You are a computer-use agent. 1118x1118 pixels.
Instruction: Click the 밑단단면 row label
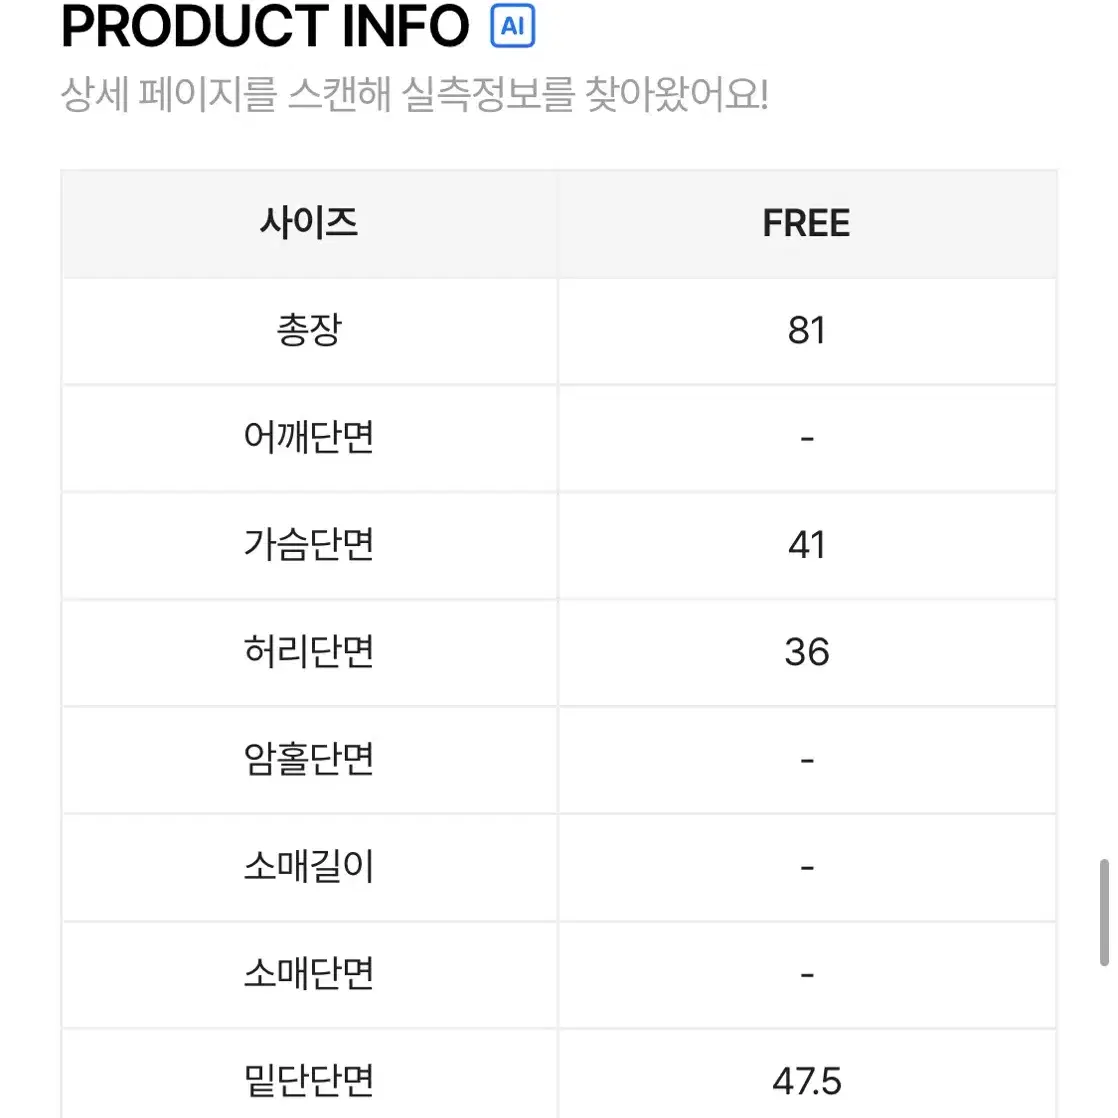pyautogui.click(x=309, y=1081)
